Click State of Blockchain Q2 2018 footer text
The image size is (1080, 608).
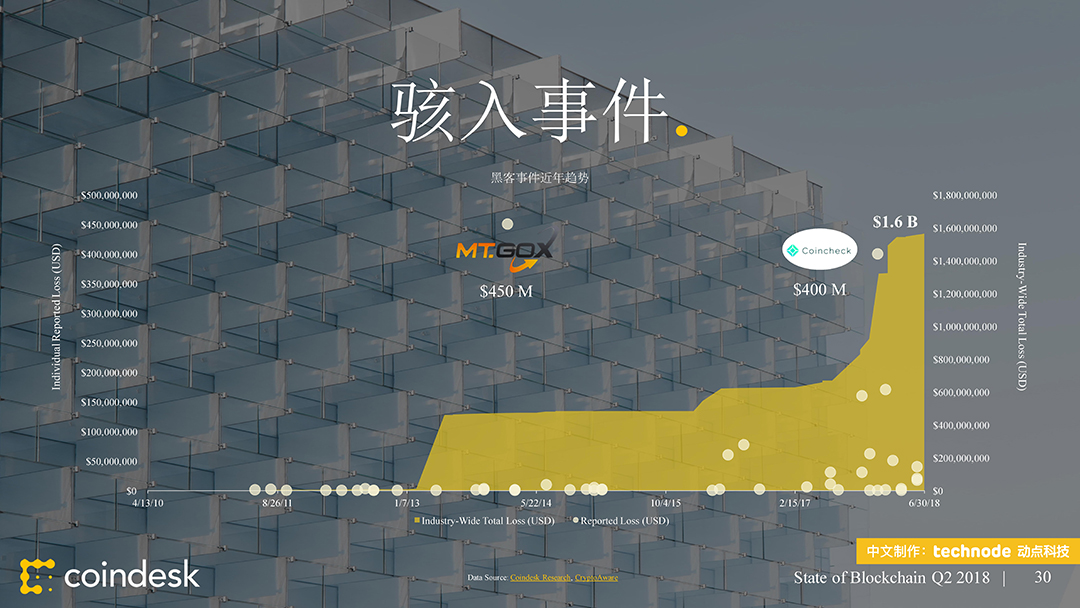pyautogui.click(x=892, y=578)
